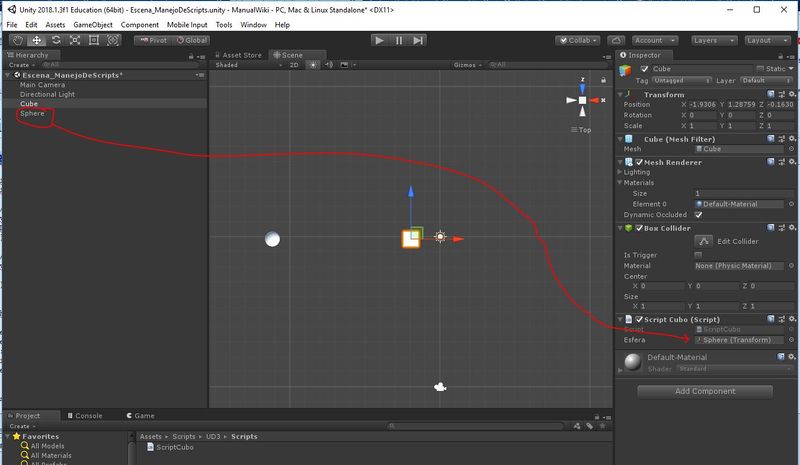Open the Tag Untagged dropdown
The image size is (800, 465).
(x=681, y=81)
